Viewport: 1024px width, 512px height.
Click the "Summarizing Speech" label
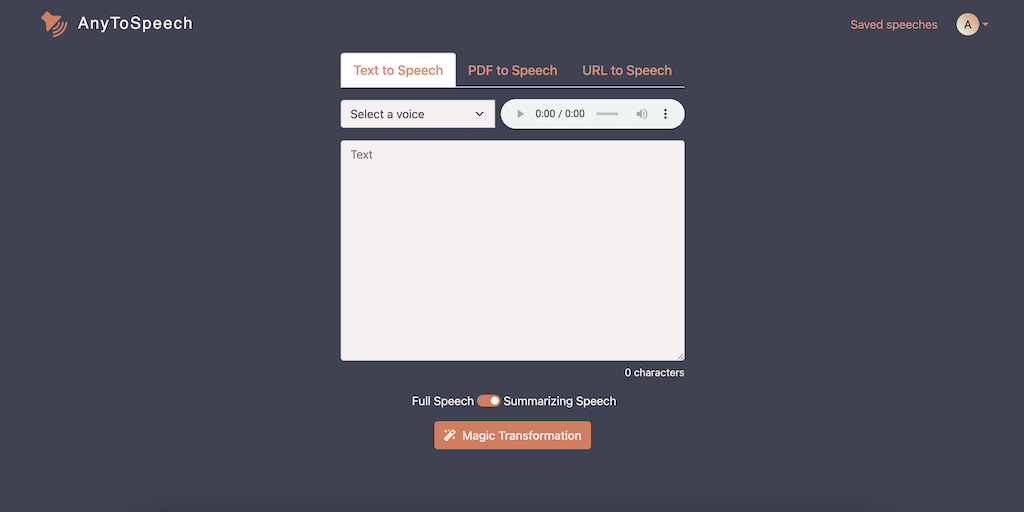coord(560,401)
